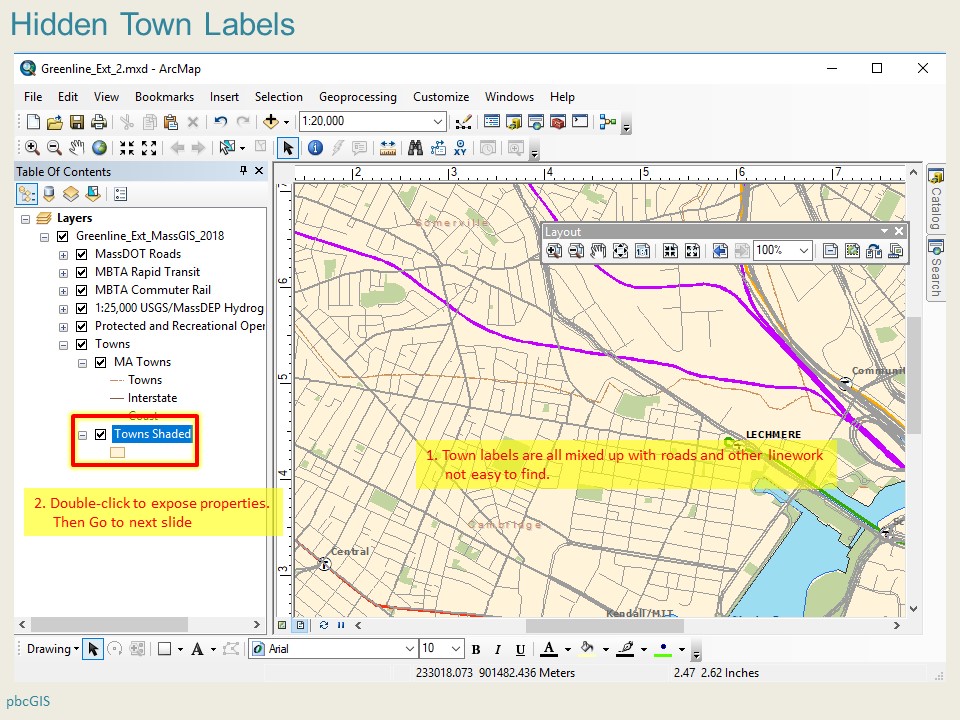Image resolution: width=960 pixels, height=720 pixels.
Task: Open a map document via folder icon
Action: (x=54, y=122)
